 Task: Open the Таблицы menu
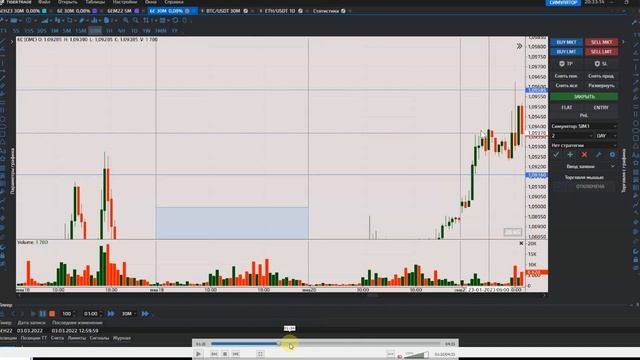[95, 2]
